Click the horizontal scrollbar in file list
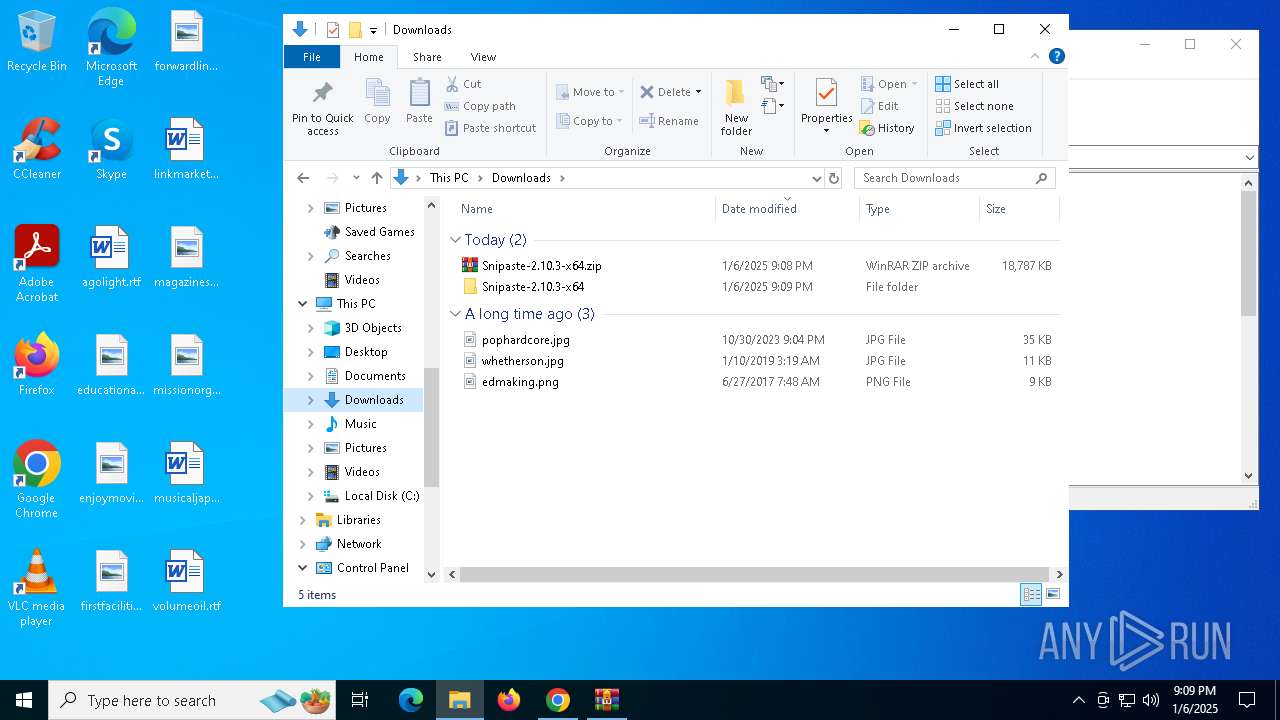 754,575
